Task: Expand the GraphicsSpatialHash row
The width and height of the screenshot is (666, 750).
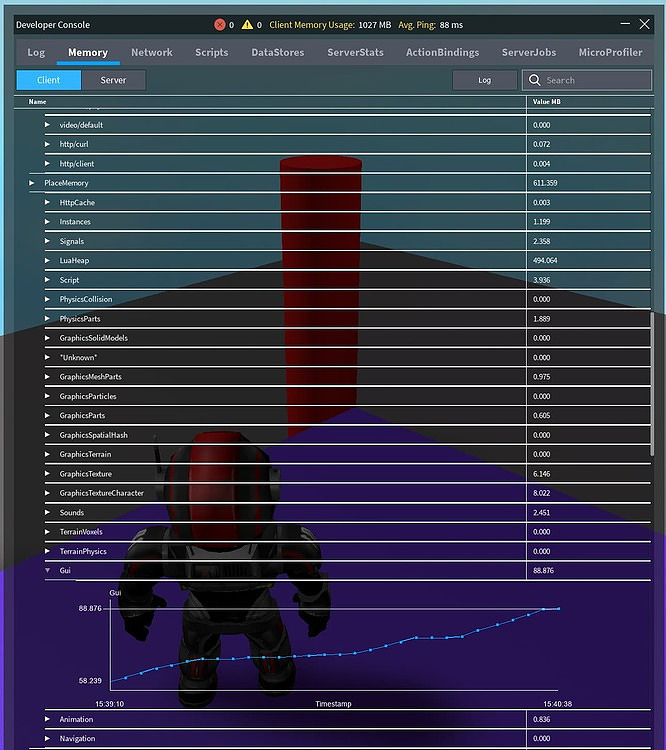Action: pos(47,435)
